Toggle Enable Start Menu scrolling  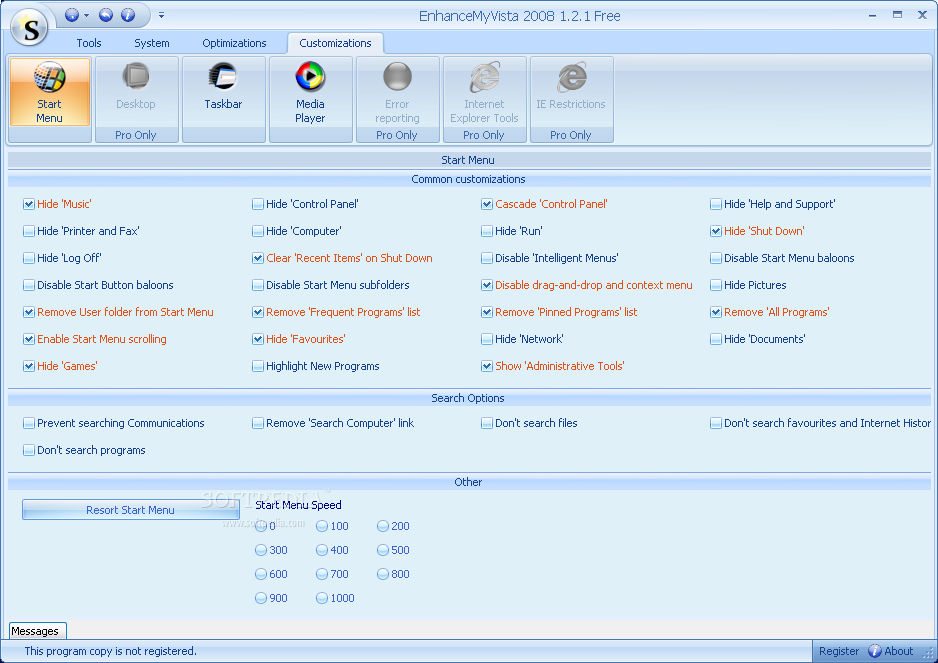coord(29,339)
